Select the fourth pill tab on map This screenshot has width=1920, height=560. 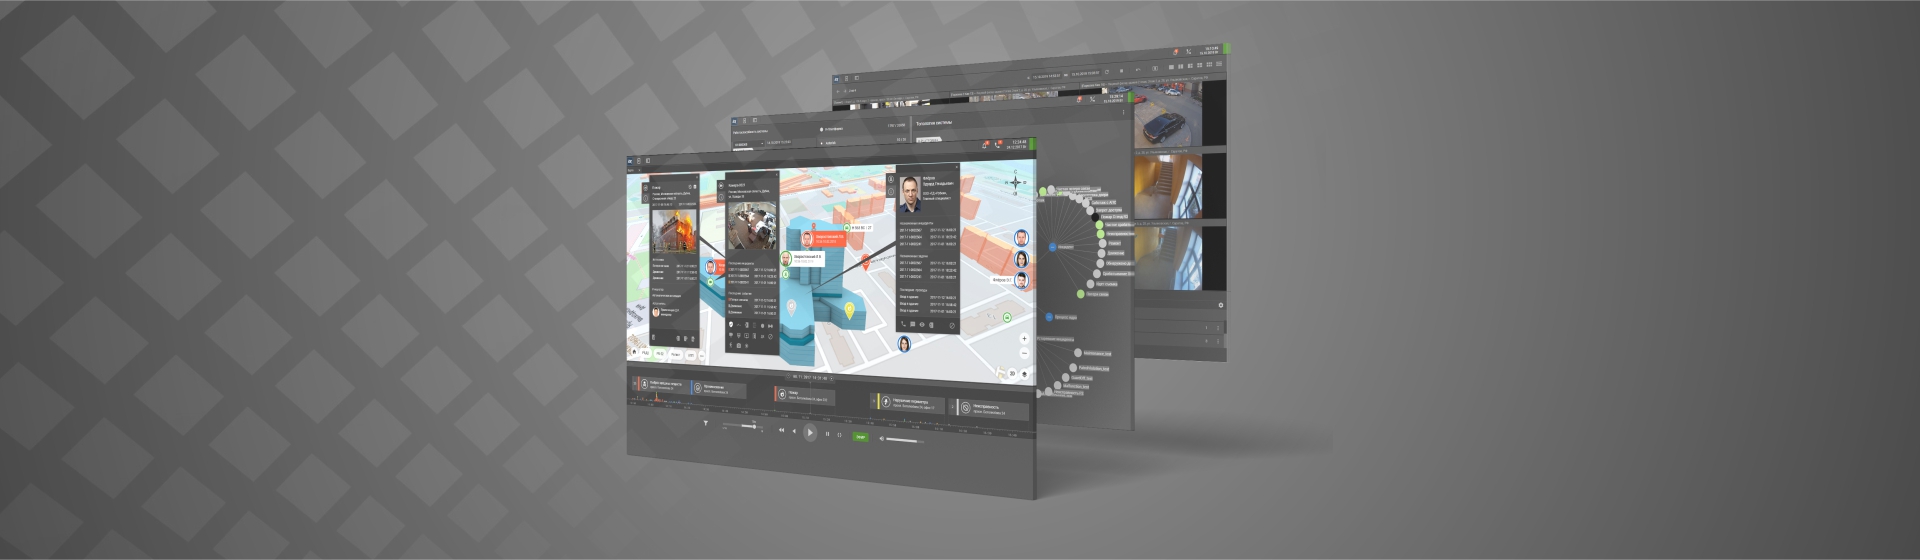coord(691,356)
